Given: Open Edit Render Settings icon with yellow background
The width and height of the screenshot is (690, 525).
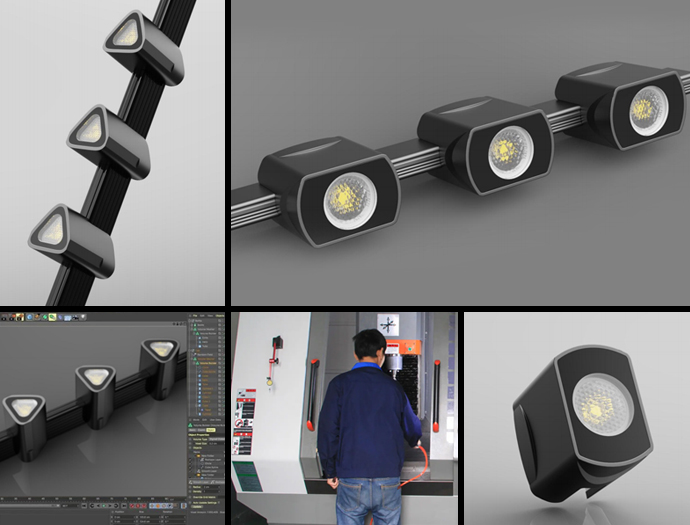Looking at the screenshot, I should click(x=20, y=317).
